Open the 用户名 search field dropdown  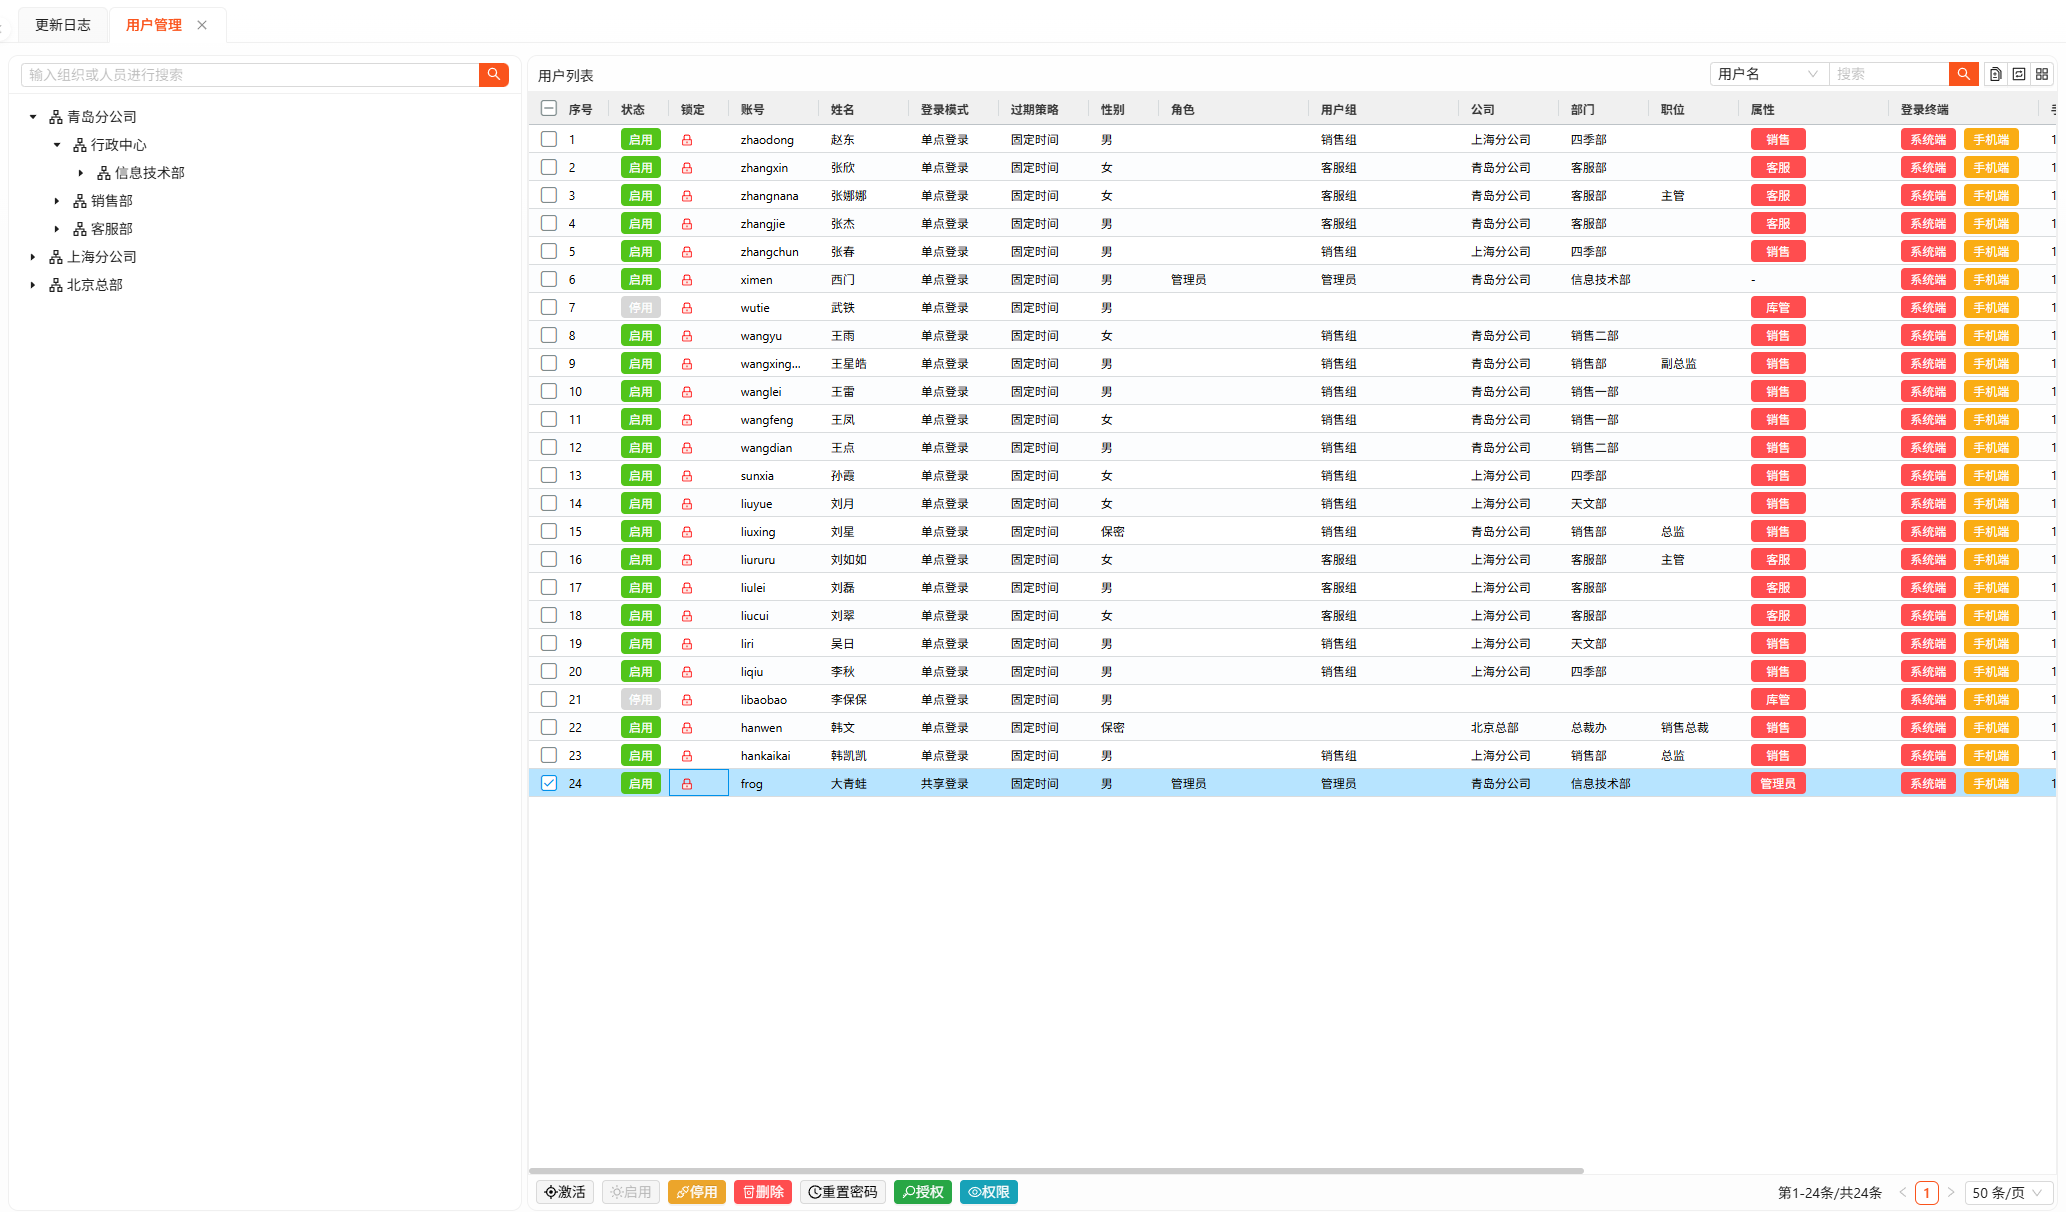tap(1768, 74)
